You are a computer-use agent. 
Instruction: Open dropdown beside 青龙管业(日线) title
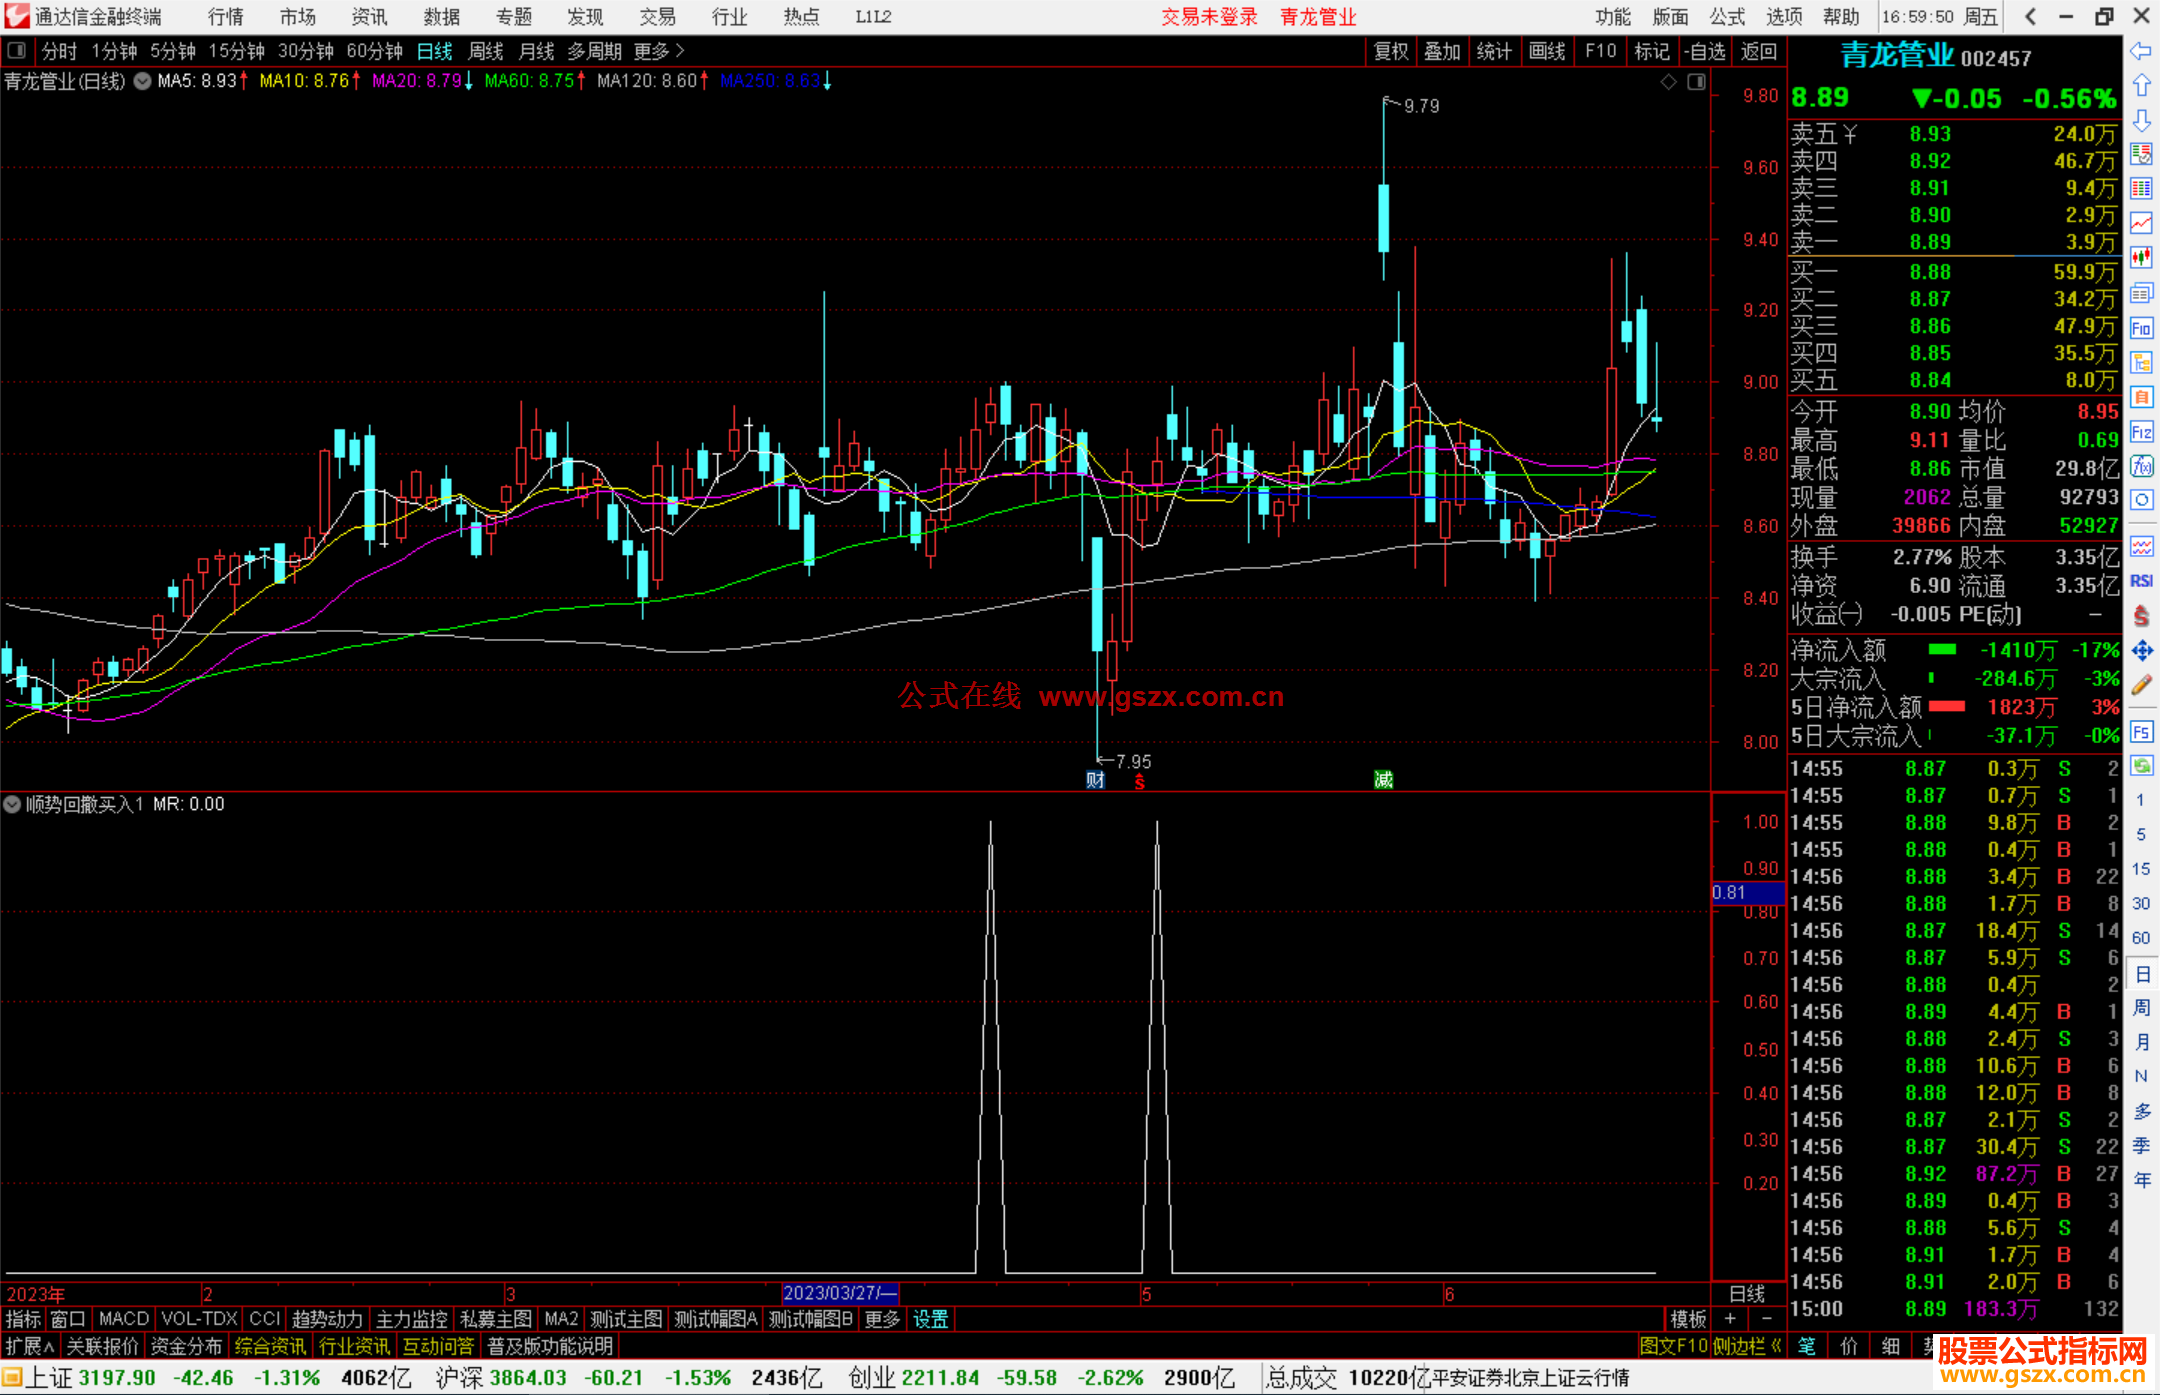click(x=142, y=81)
